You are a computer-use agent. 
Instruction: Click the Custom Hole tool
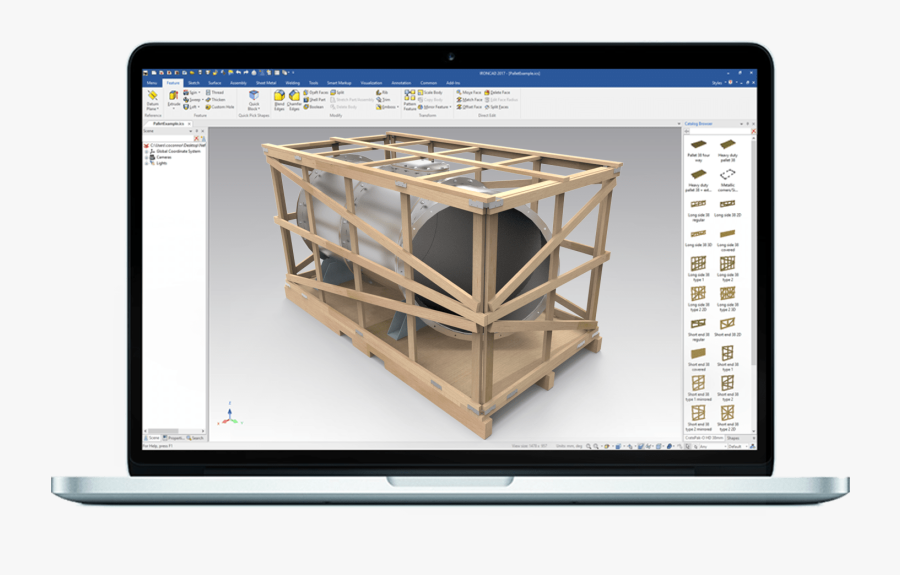(x=221, y=107)
